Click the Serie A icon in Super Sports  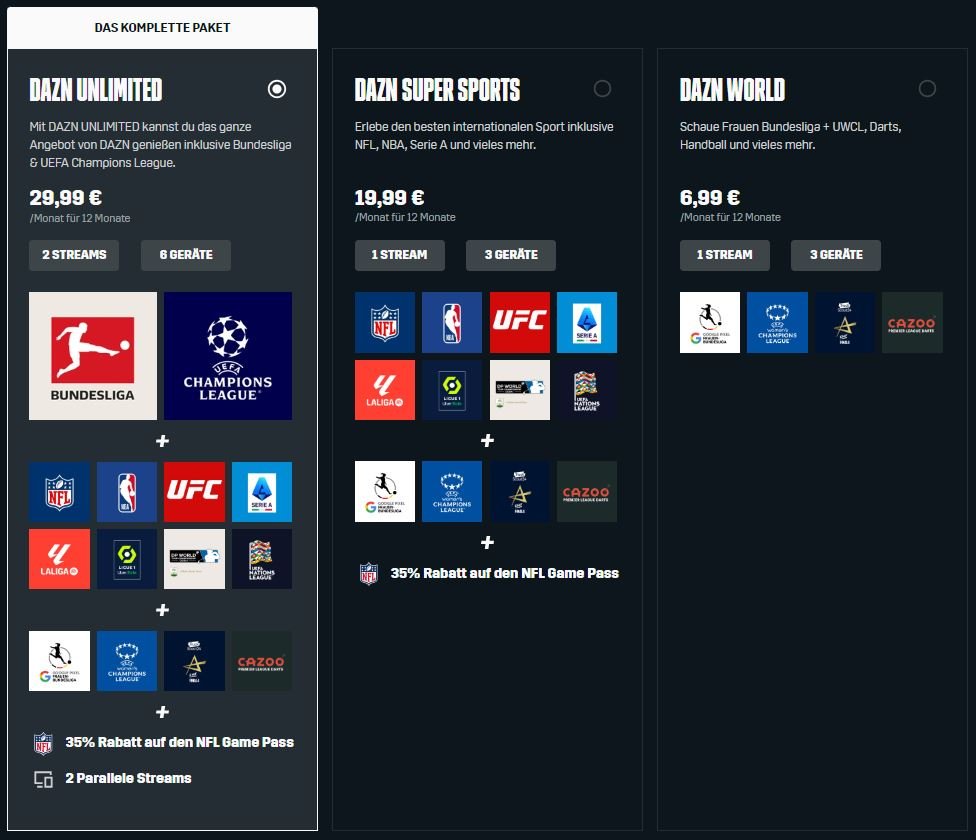pos(587,322)
